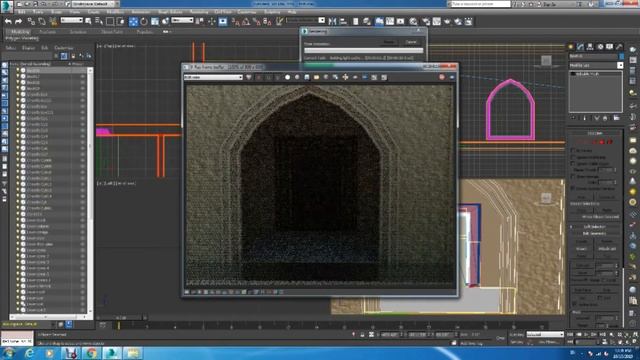
Task: Open the named selection sets dropdown
Action: (305, 20)
